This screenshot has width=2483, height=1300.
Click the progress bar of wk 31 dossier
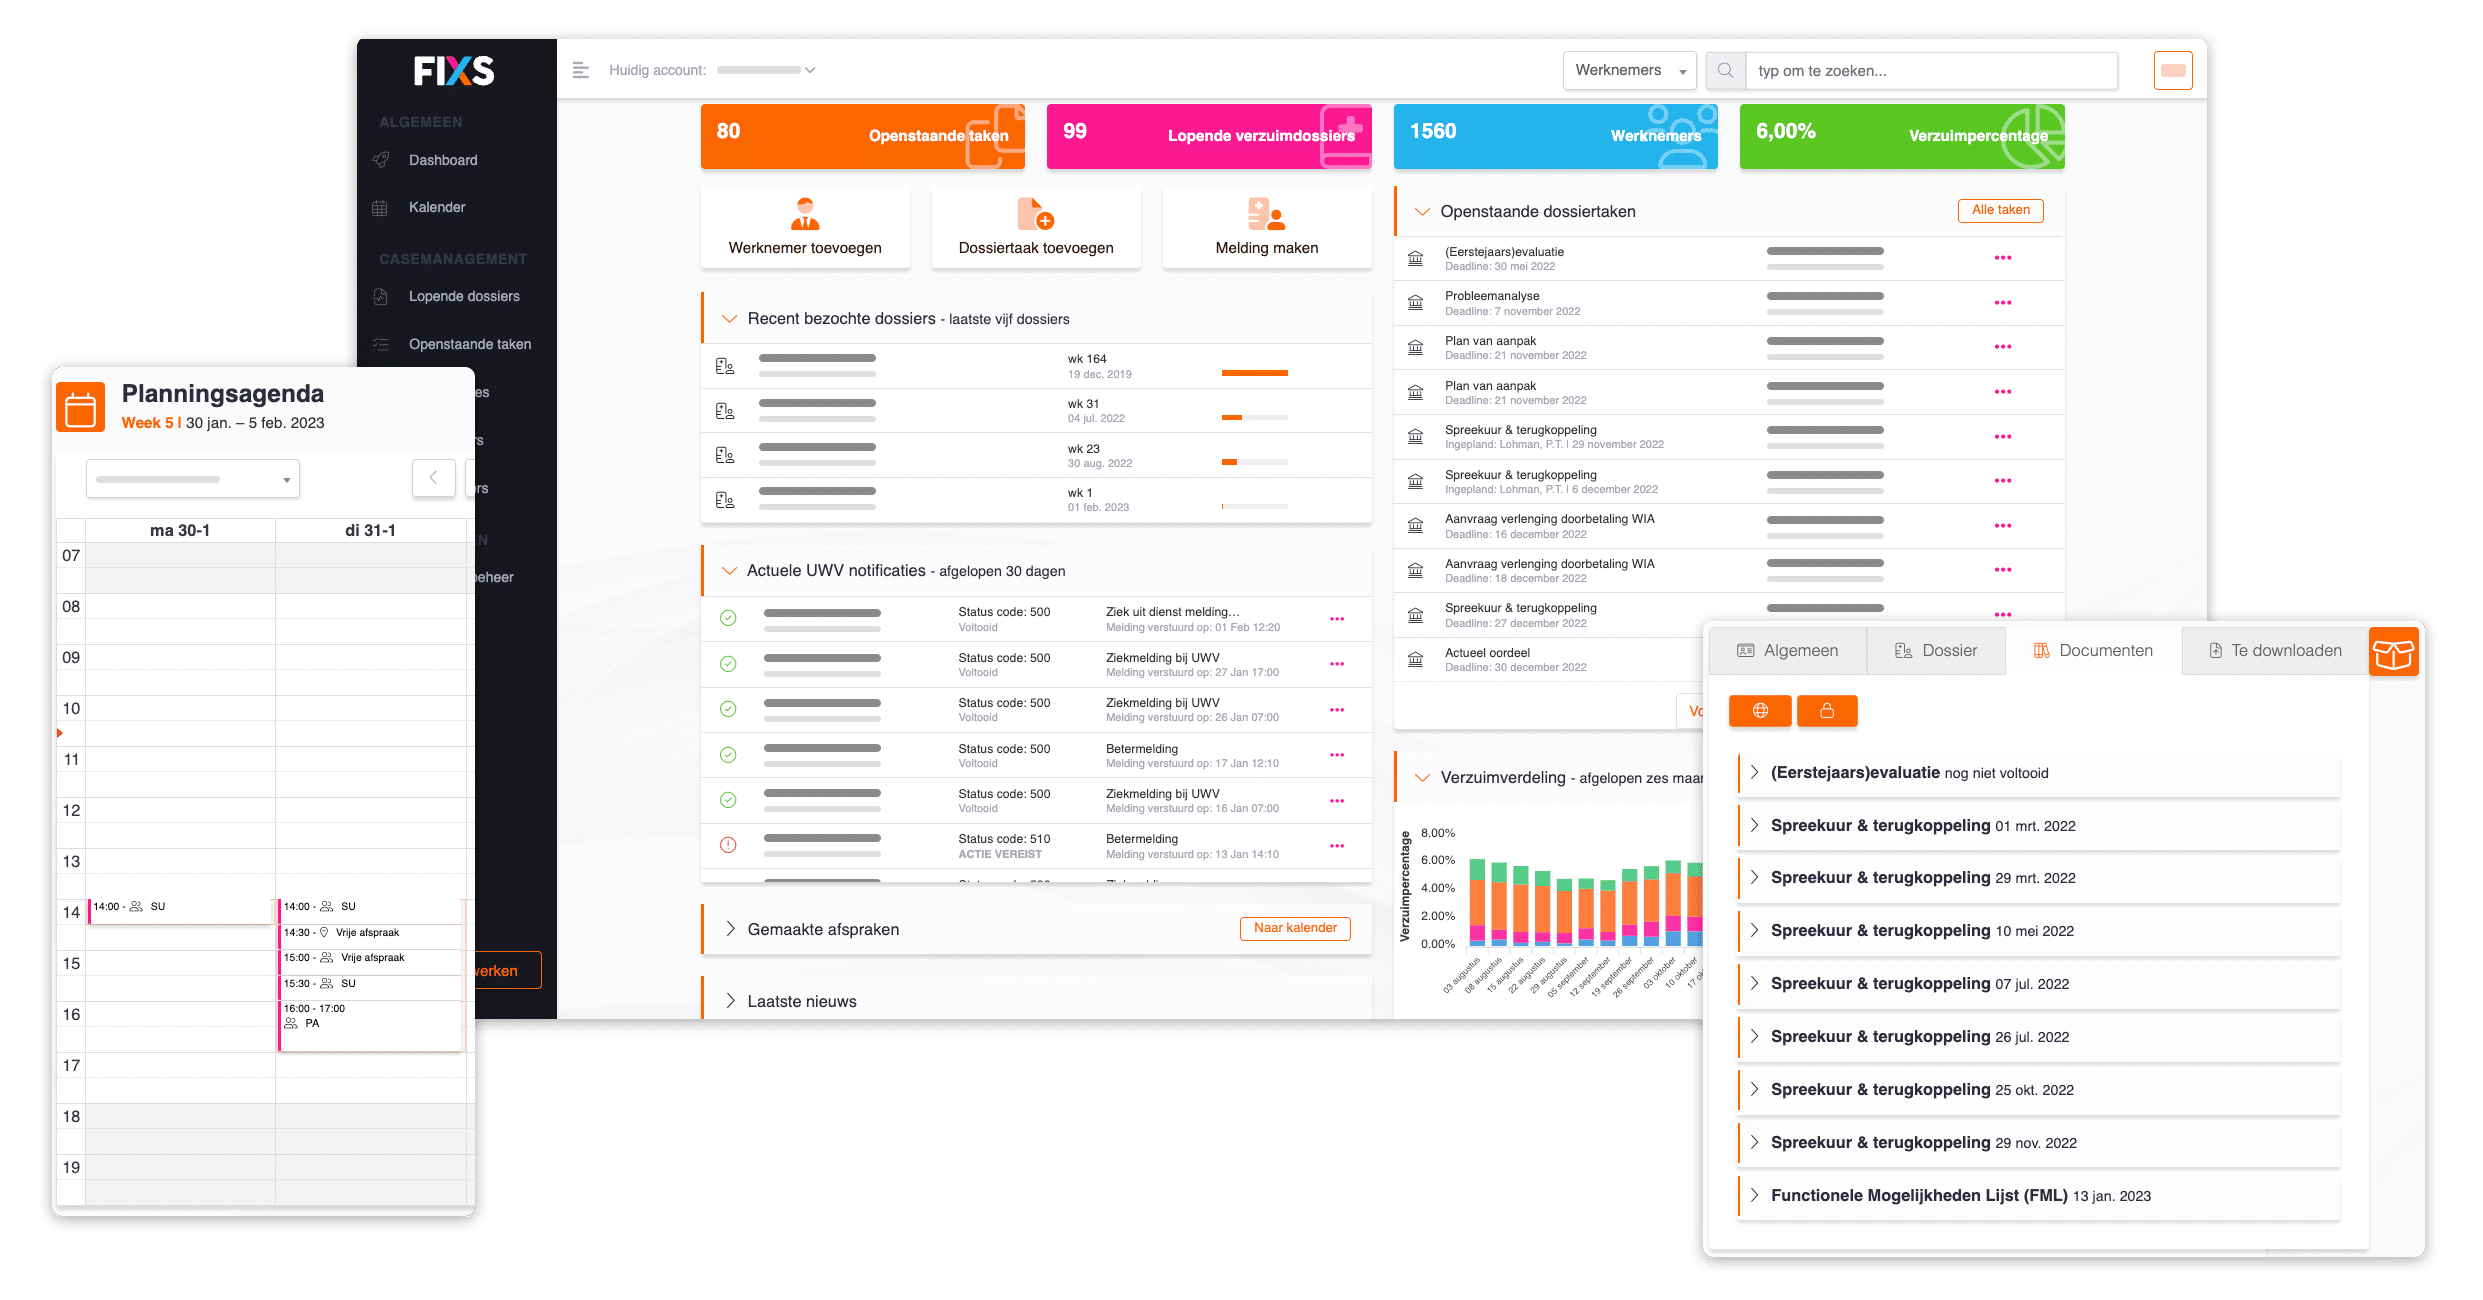click(1254, 417)
